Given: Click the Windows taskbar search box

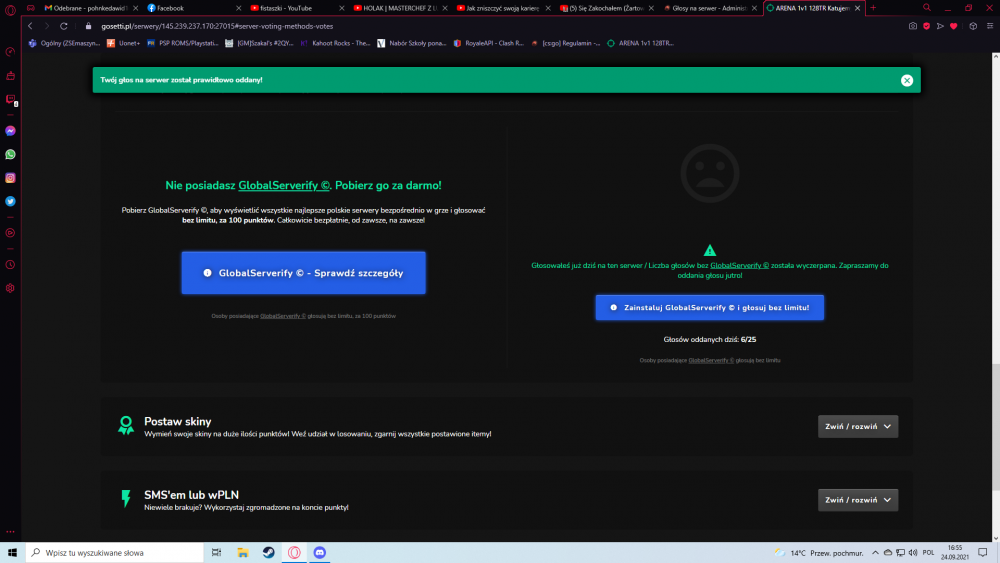Looking at the screenshot, I should tap(115, 553).
